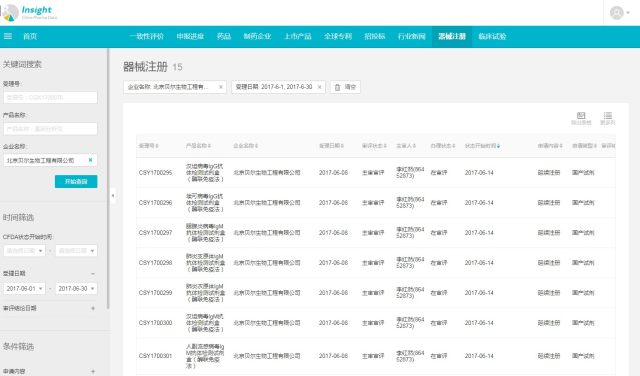Open the 一致性评价 tab
The height and width of the screenshot is (376, 640).
146,36
